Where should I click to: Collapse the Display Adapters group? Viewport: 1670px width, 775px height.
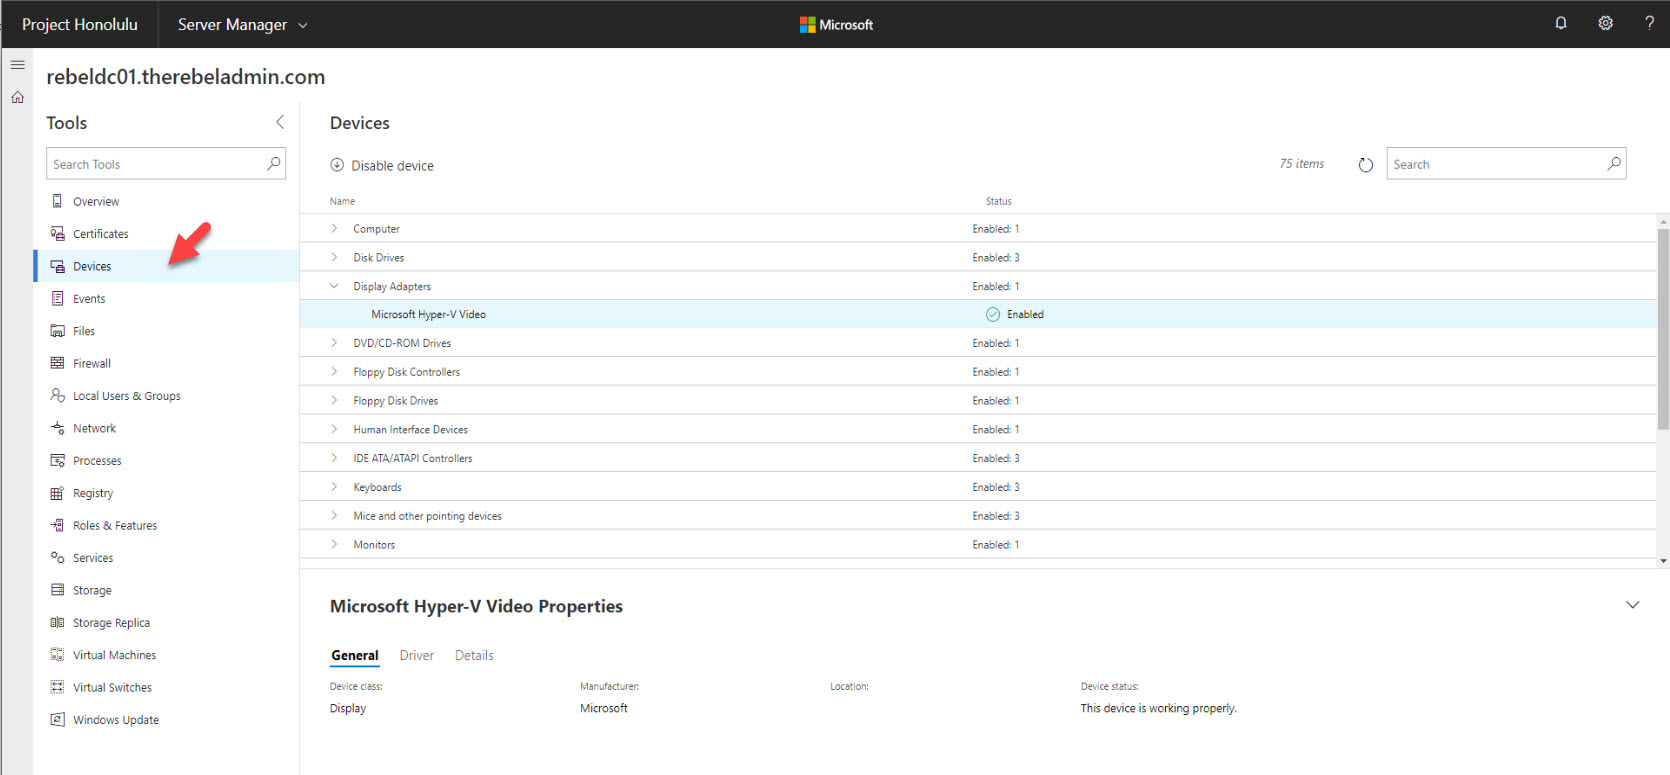click(334, 286)
